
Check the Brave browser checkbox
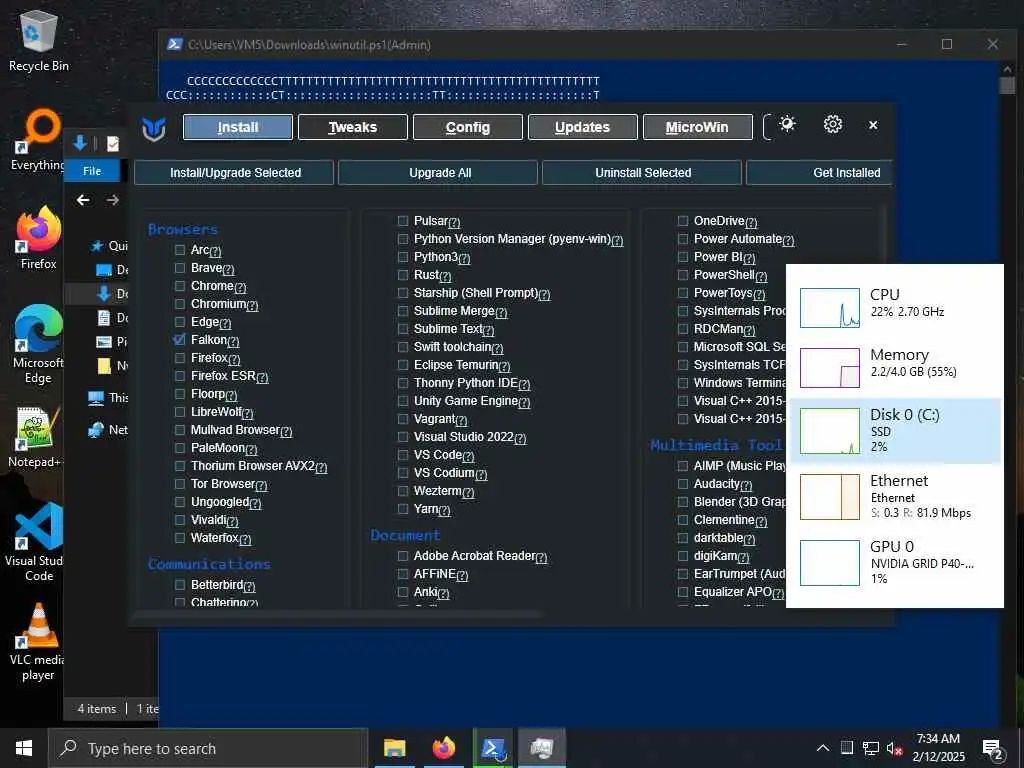tap(180, 268)
